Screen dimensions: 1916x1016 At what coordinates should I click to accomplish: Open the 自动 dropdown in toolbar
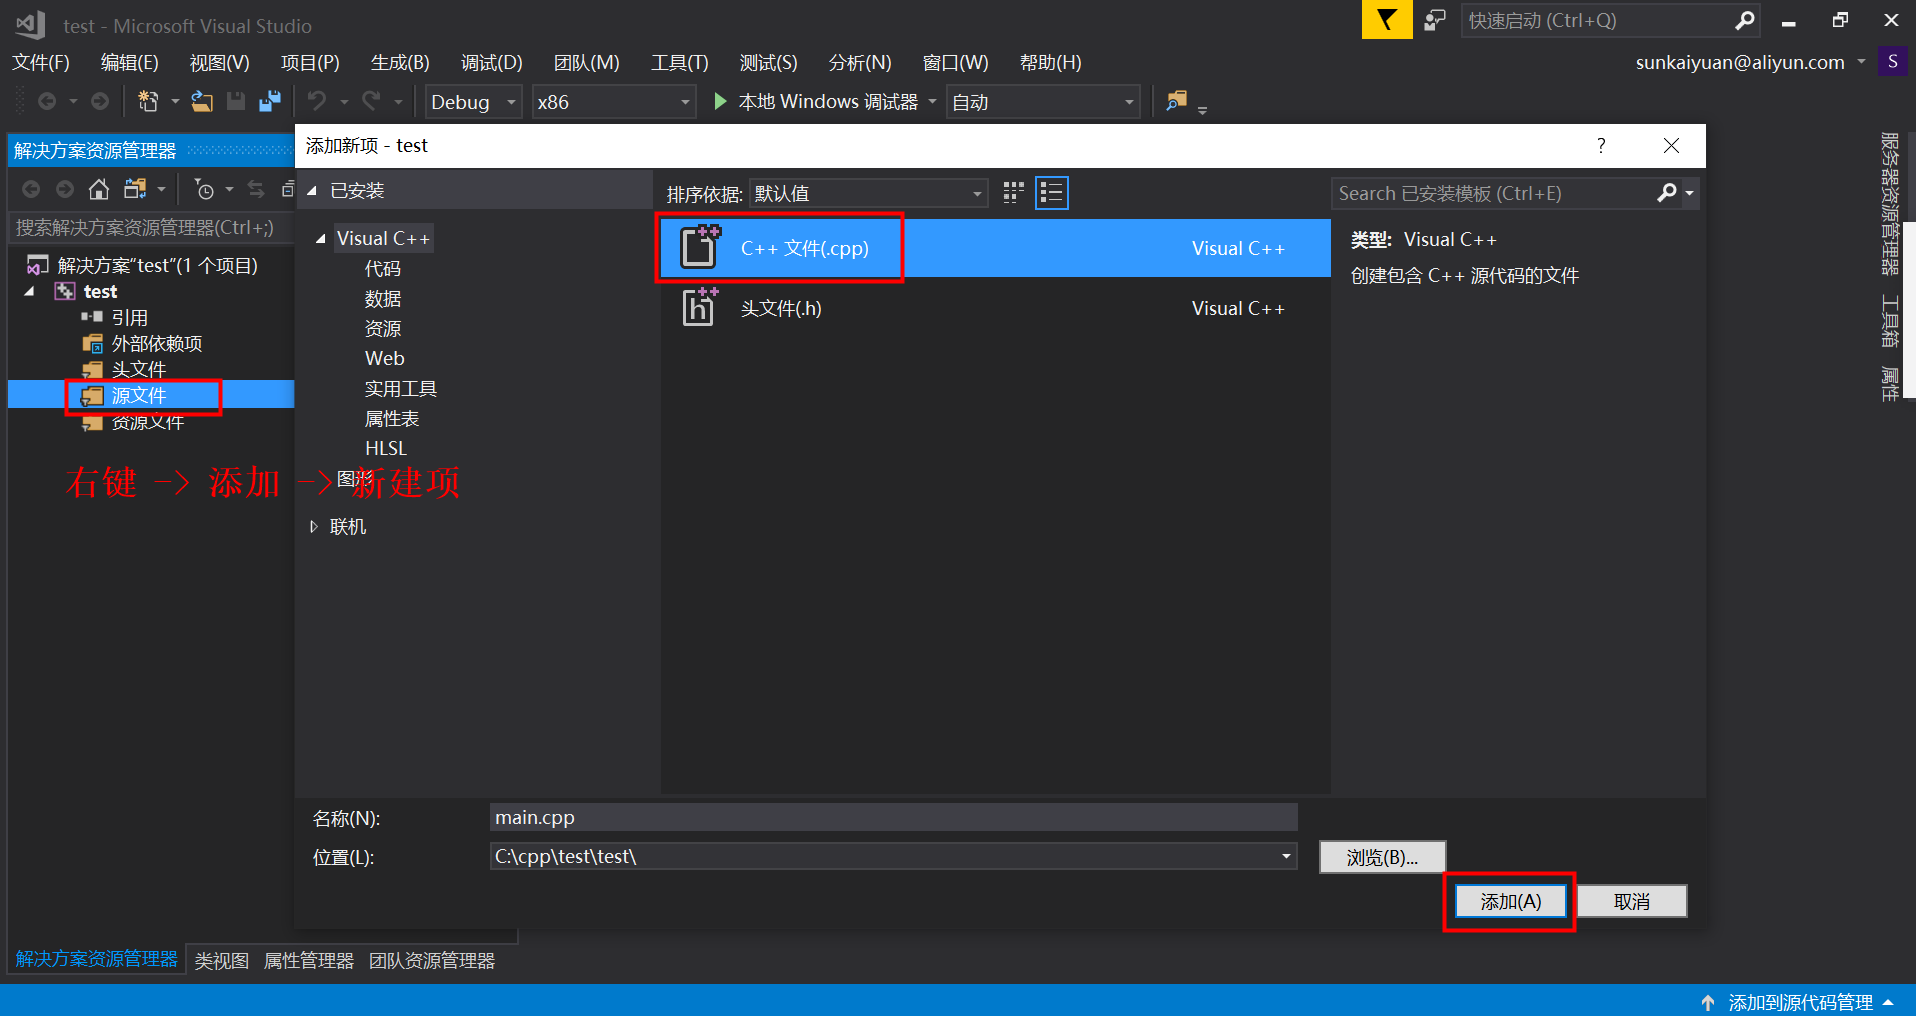1042,102
